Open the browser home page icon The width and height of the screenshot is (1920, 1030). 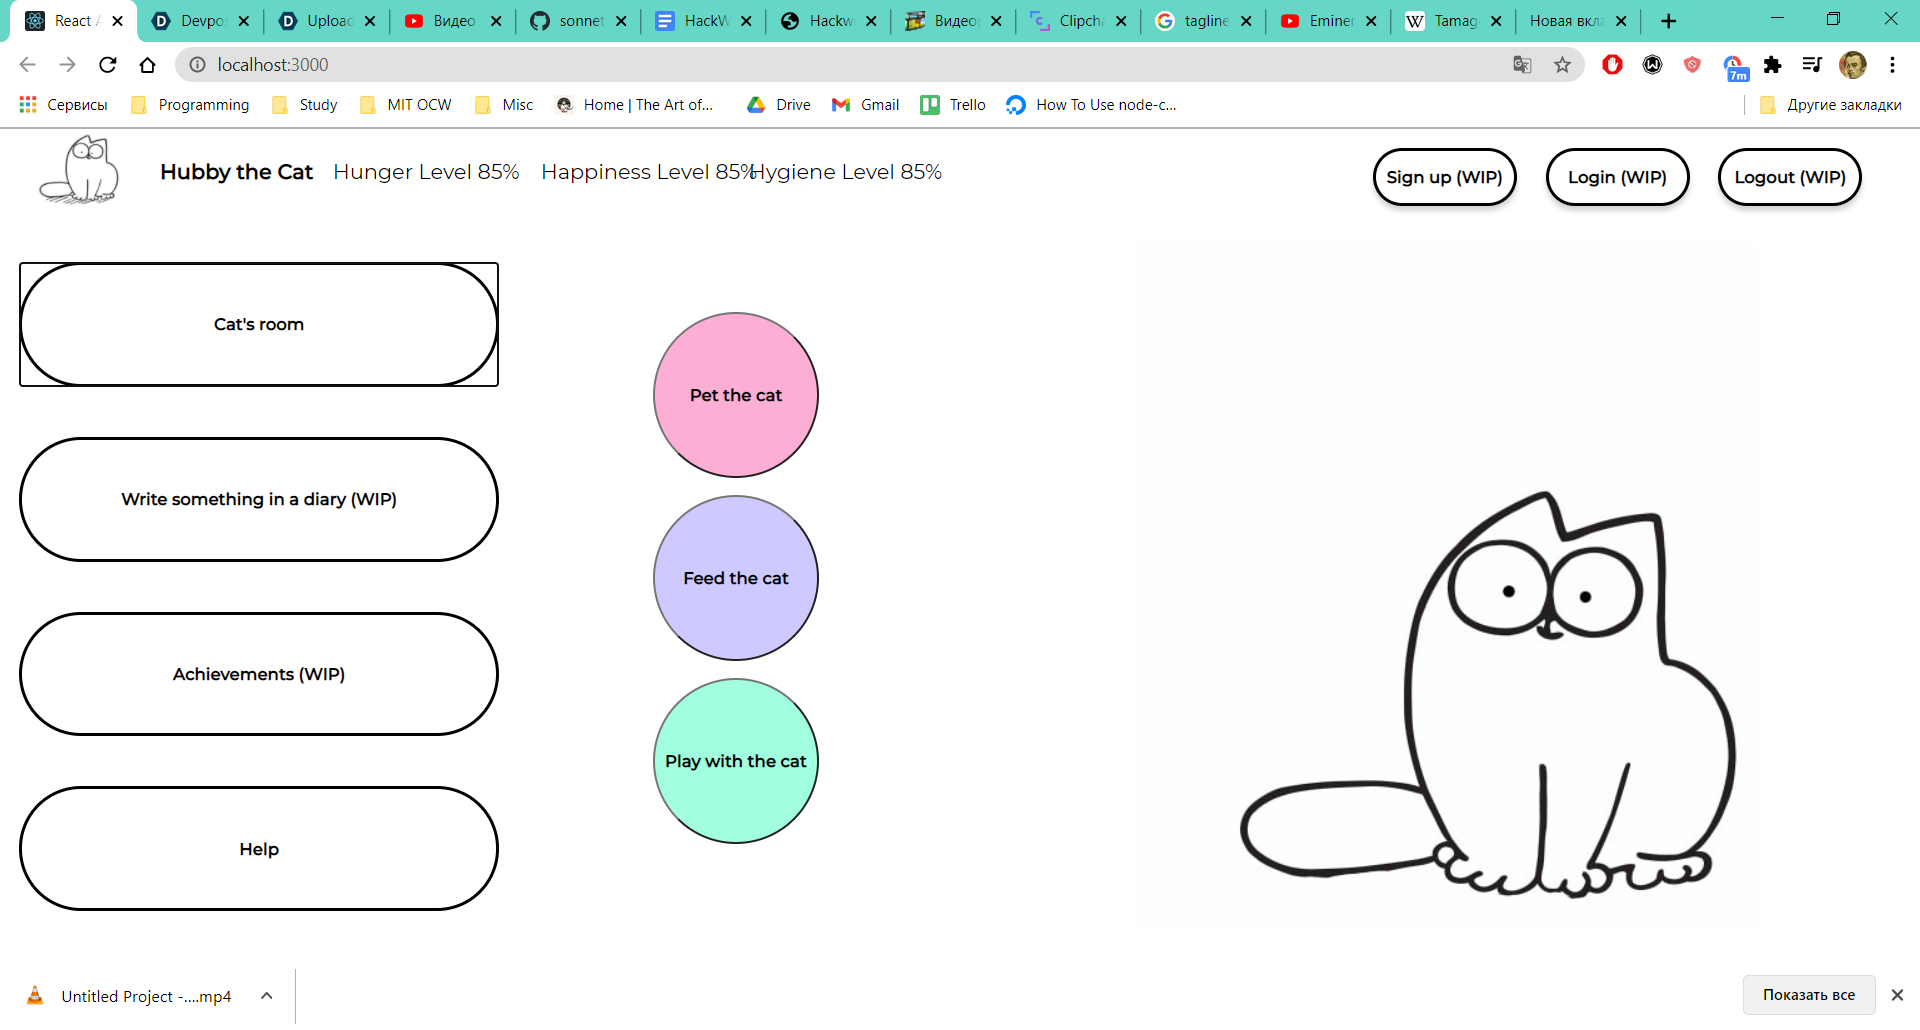147,65
